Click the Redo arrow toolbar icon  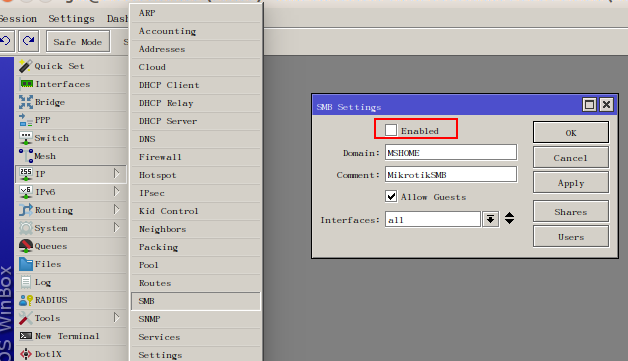click(28, 41)
